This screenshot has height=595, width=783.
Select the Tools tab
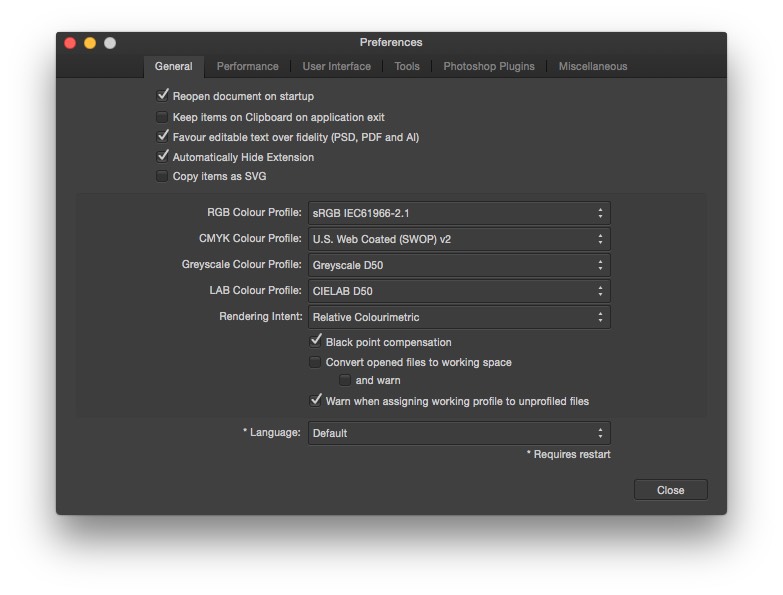pos(407,67)
